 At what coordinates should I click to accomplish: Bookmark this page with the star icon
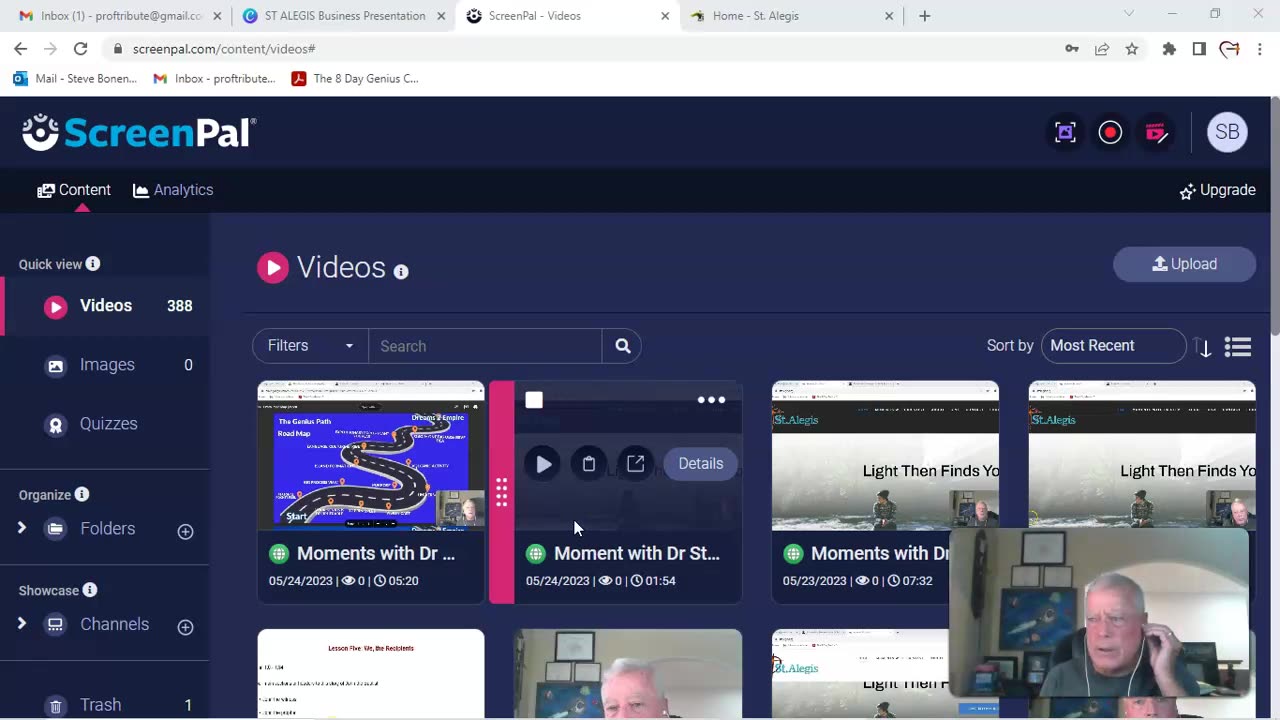point(1131,49)
